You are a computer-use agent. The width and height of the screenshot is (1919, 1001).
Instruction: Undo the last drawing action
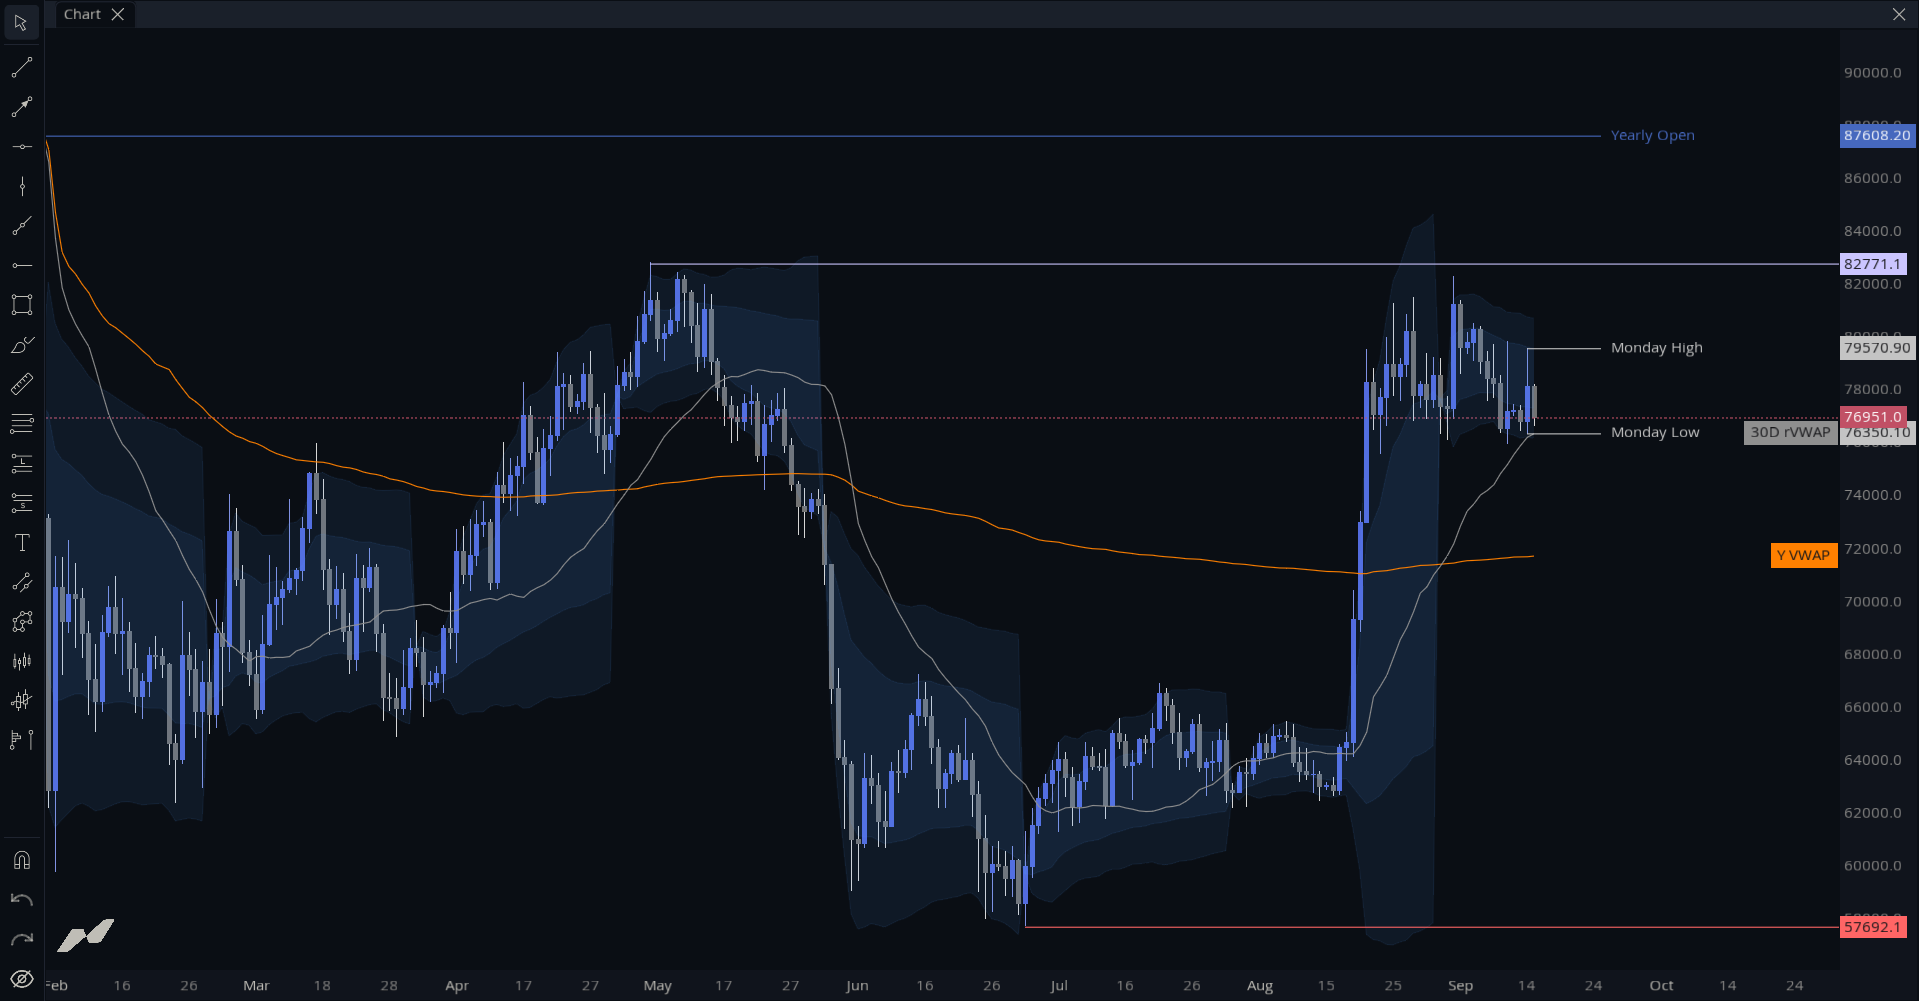[21, 900]
